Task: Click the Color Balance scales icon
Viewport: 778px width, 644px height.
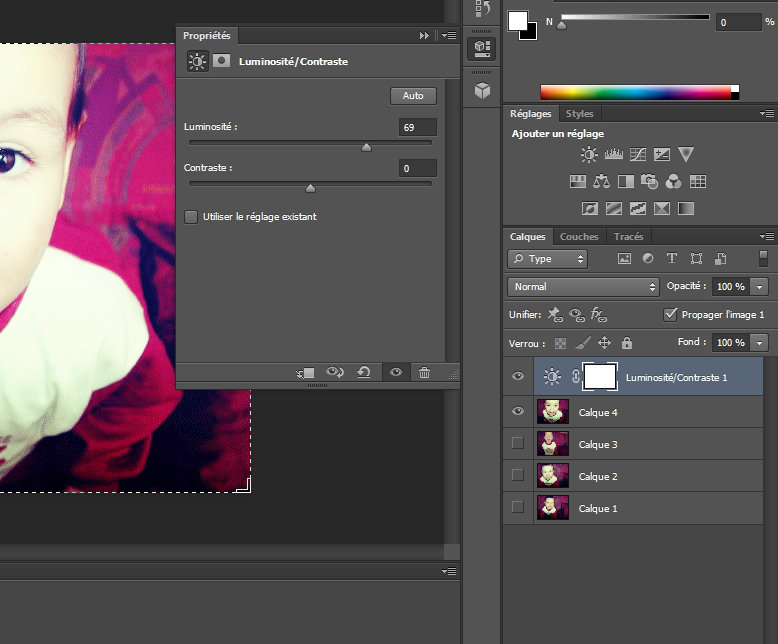Action: 601,182
